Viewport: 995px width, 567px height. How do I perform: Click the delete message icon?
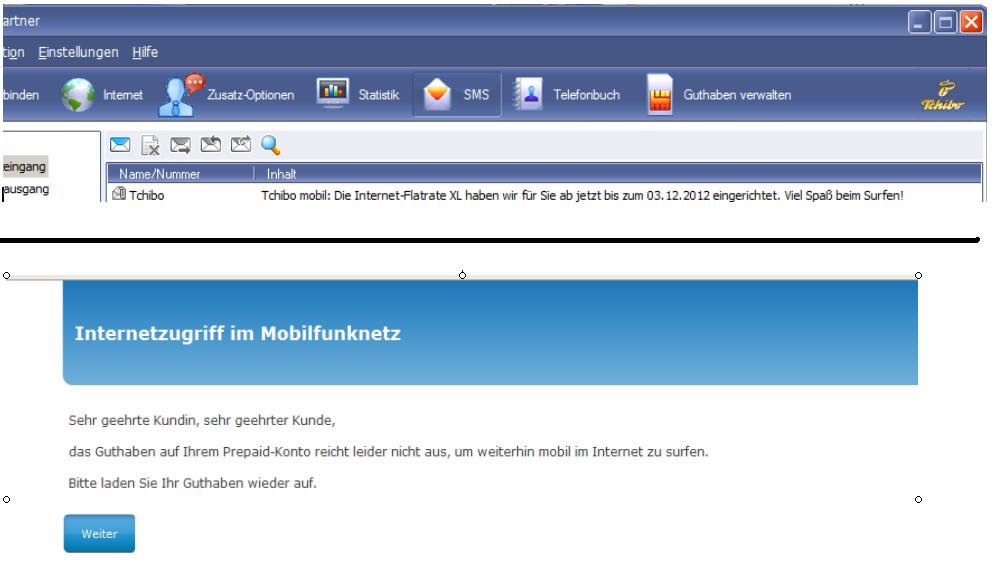click(x=150, y=145)
